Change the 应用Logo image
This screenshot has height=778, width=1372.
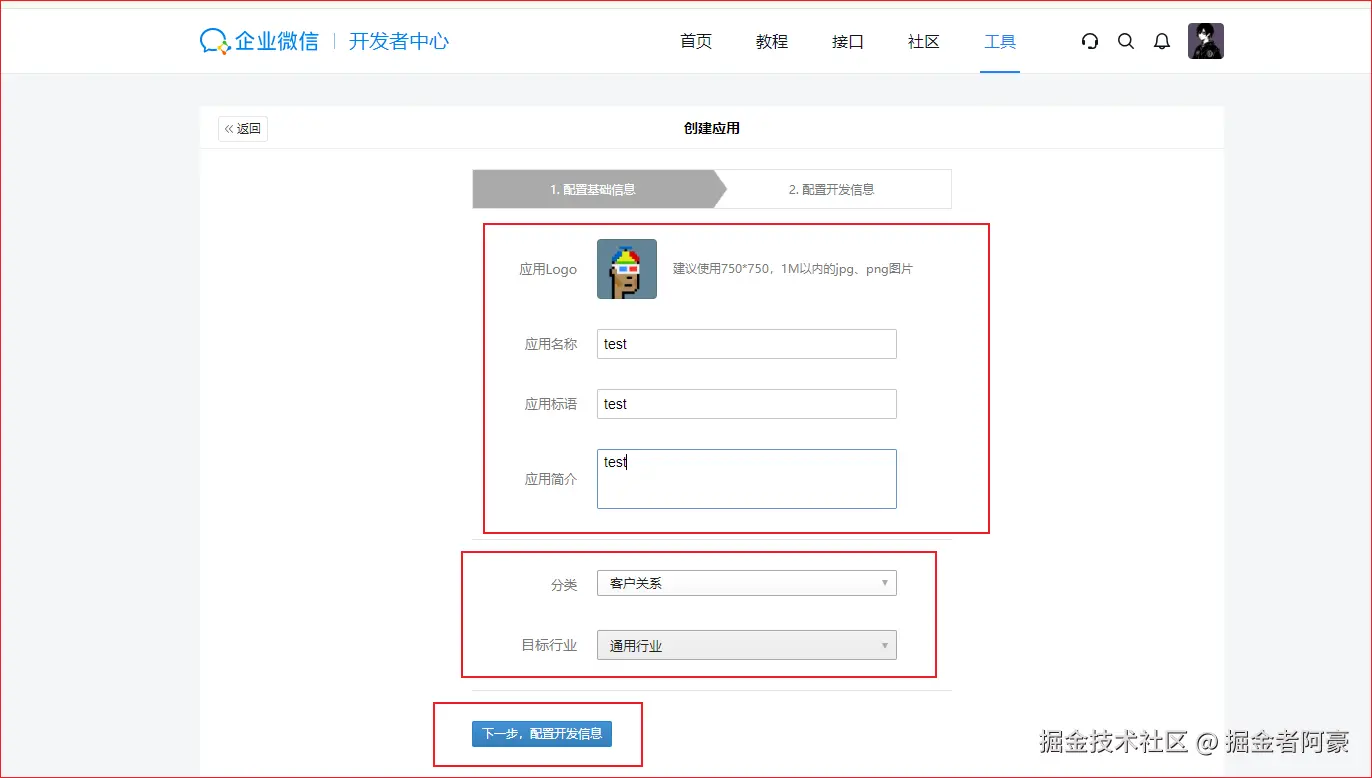pyautogui.click(x=627, y=269)
